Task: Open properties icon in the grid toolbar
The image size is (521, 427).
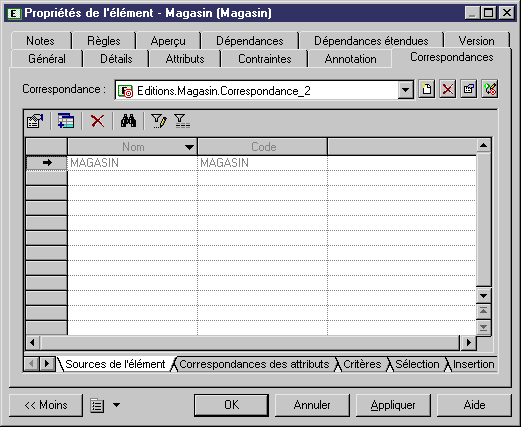Action: click(35, 121)
